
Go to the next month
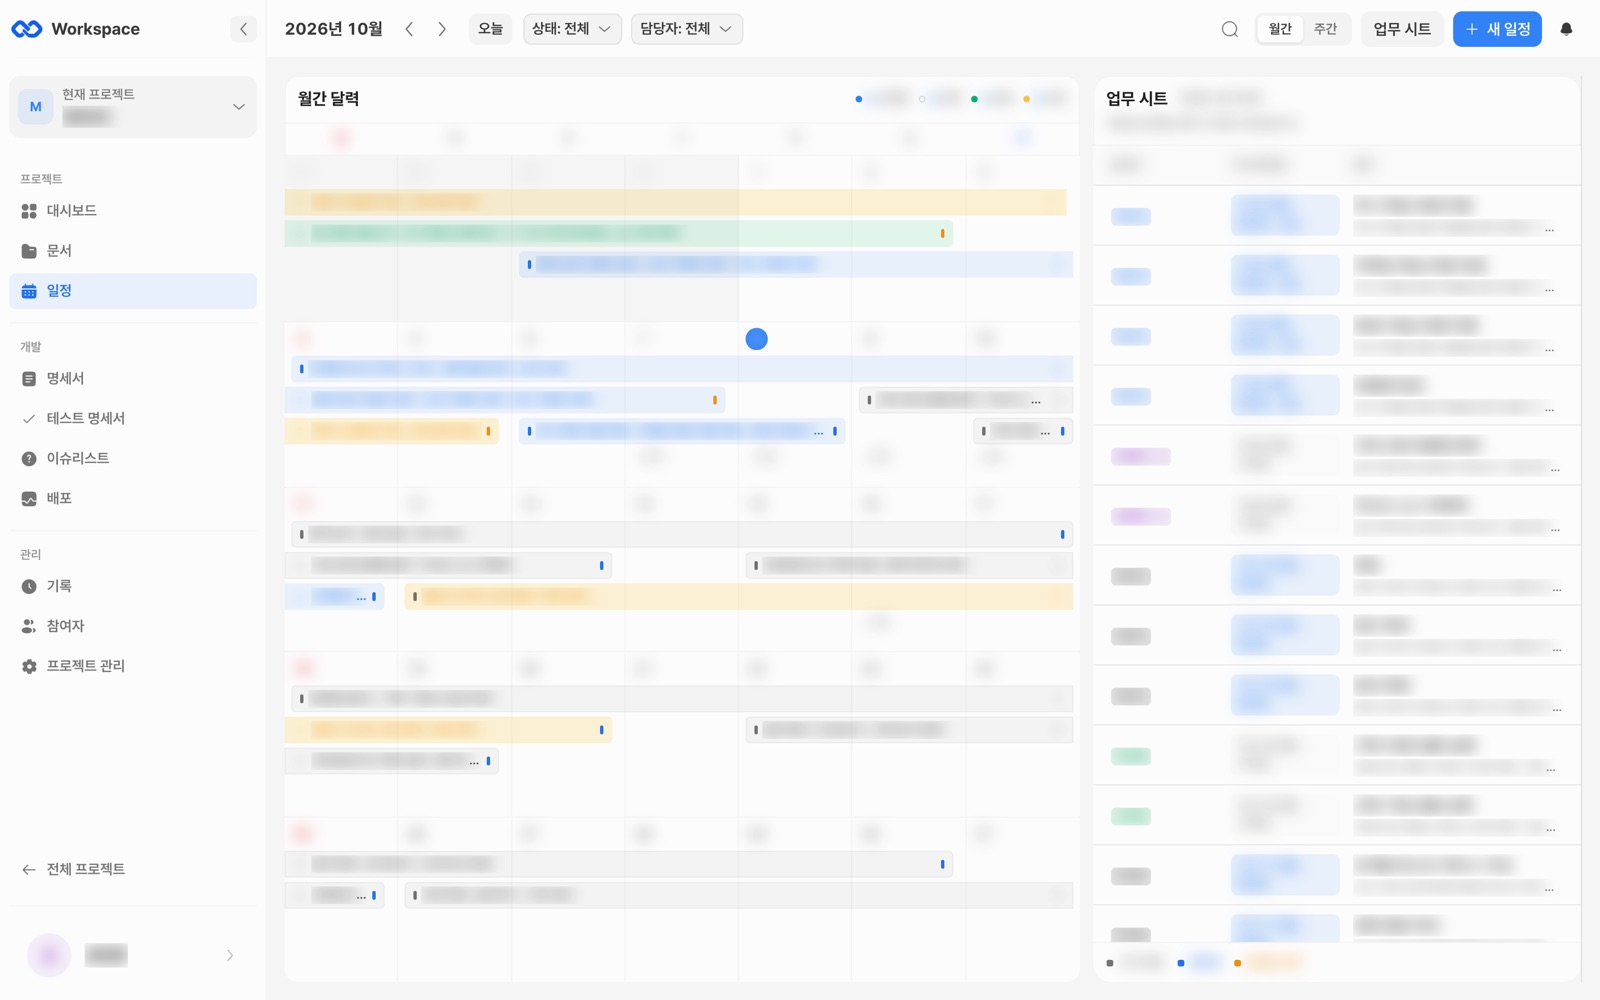coord(442,29)
